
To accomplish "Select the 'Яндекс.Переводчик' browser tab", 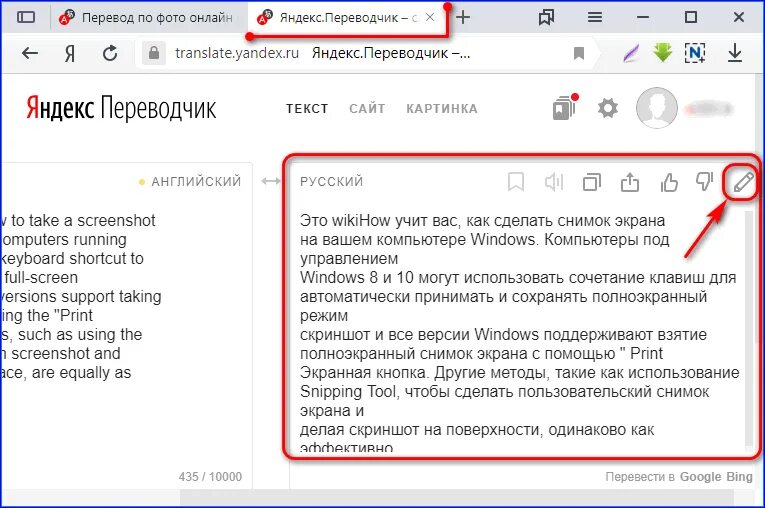I will [x=346, y=18].
